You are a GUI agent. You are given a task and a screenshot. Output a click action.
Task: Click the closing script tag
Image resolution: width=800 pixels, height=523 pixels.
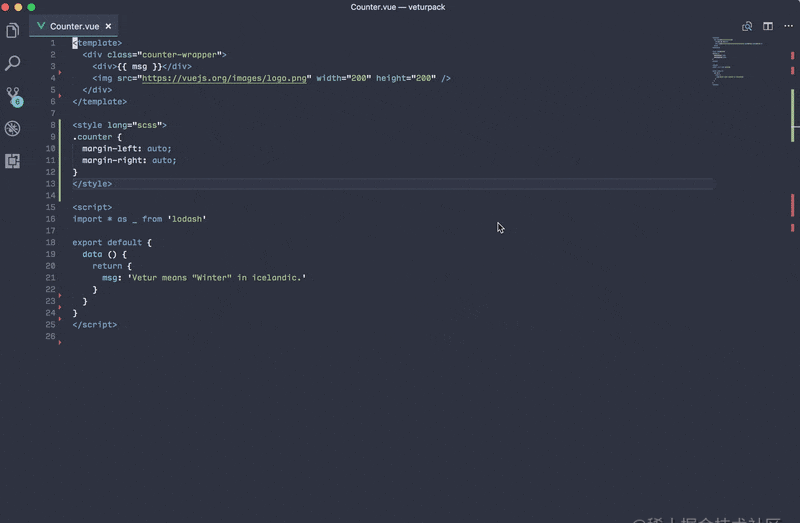pyautogui.click(x=94, y=325)
